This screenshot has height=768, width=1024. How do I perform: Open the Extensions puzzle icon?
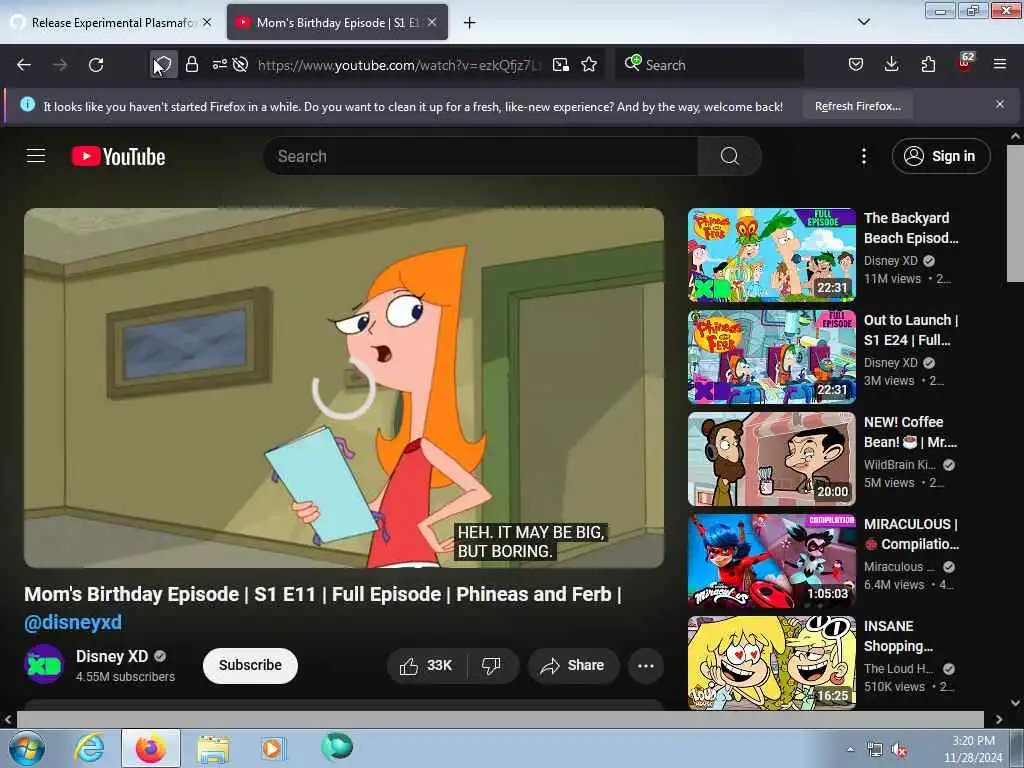coord(928,64)
